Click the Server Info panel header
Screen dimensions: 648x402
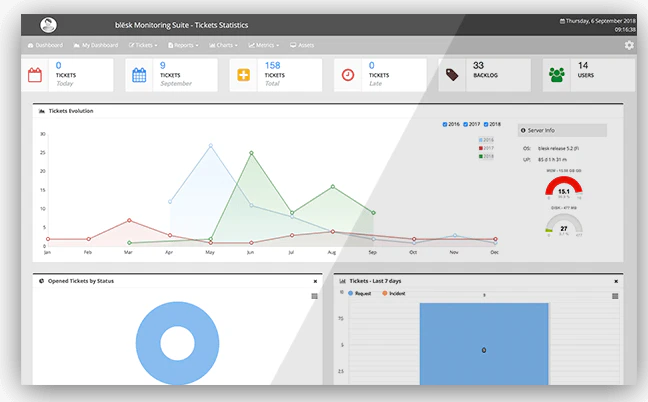562,130
